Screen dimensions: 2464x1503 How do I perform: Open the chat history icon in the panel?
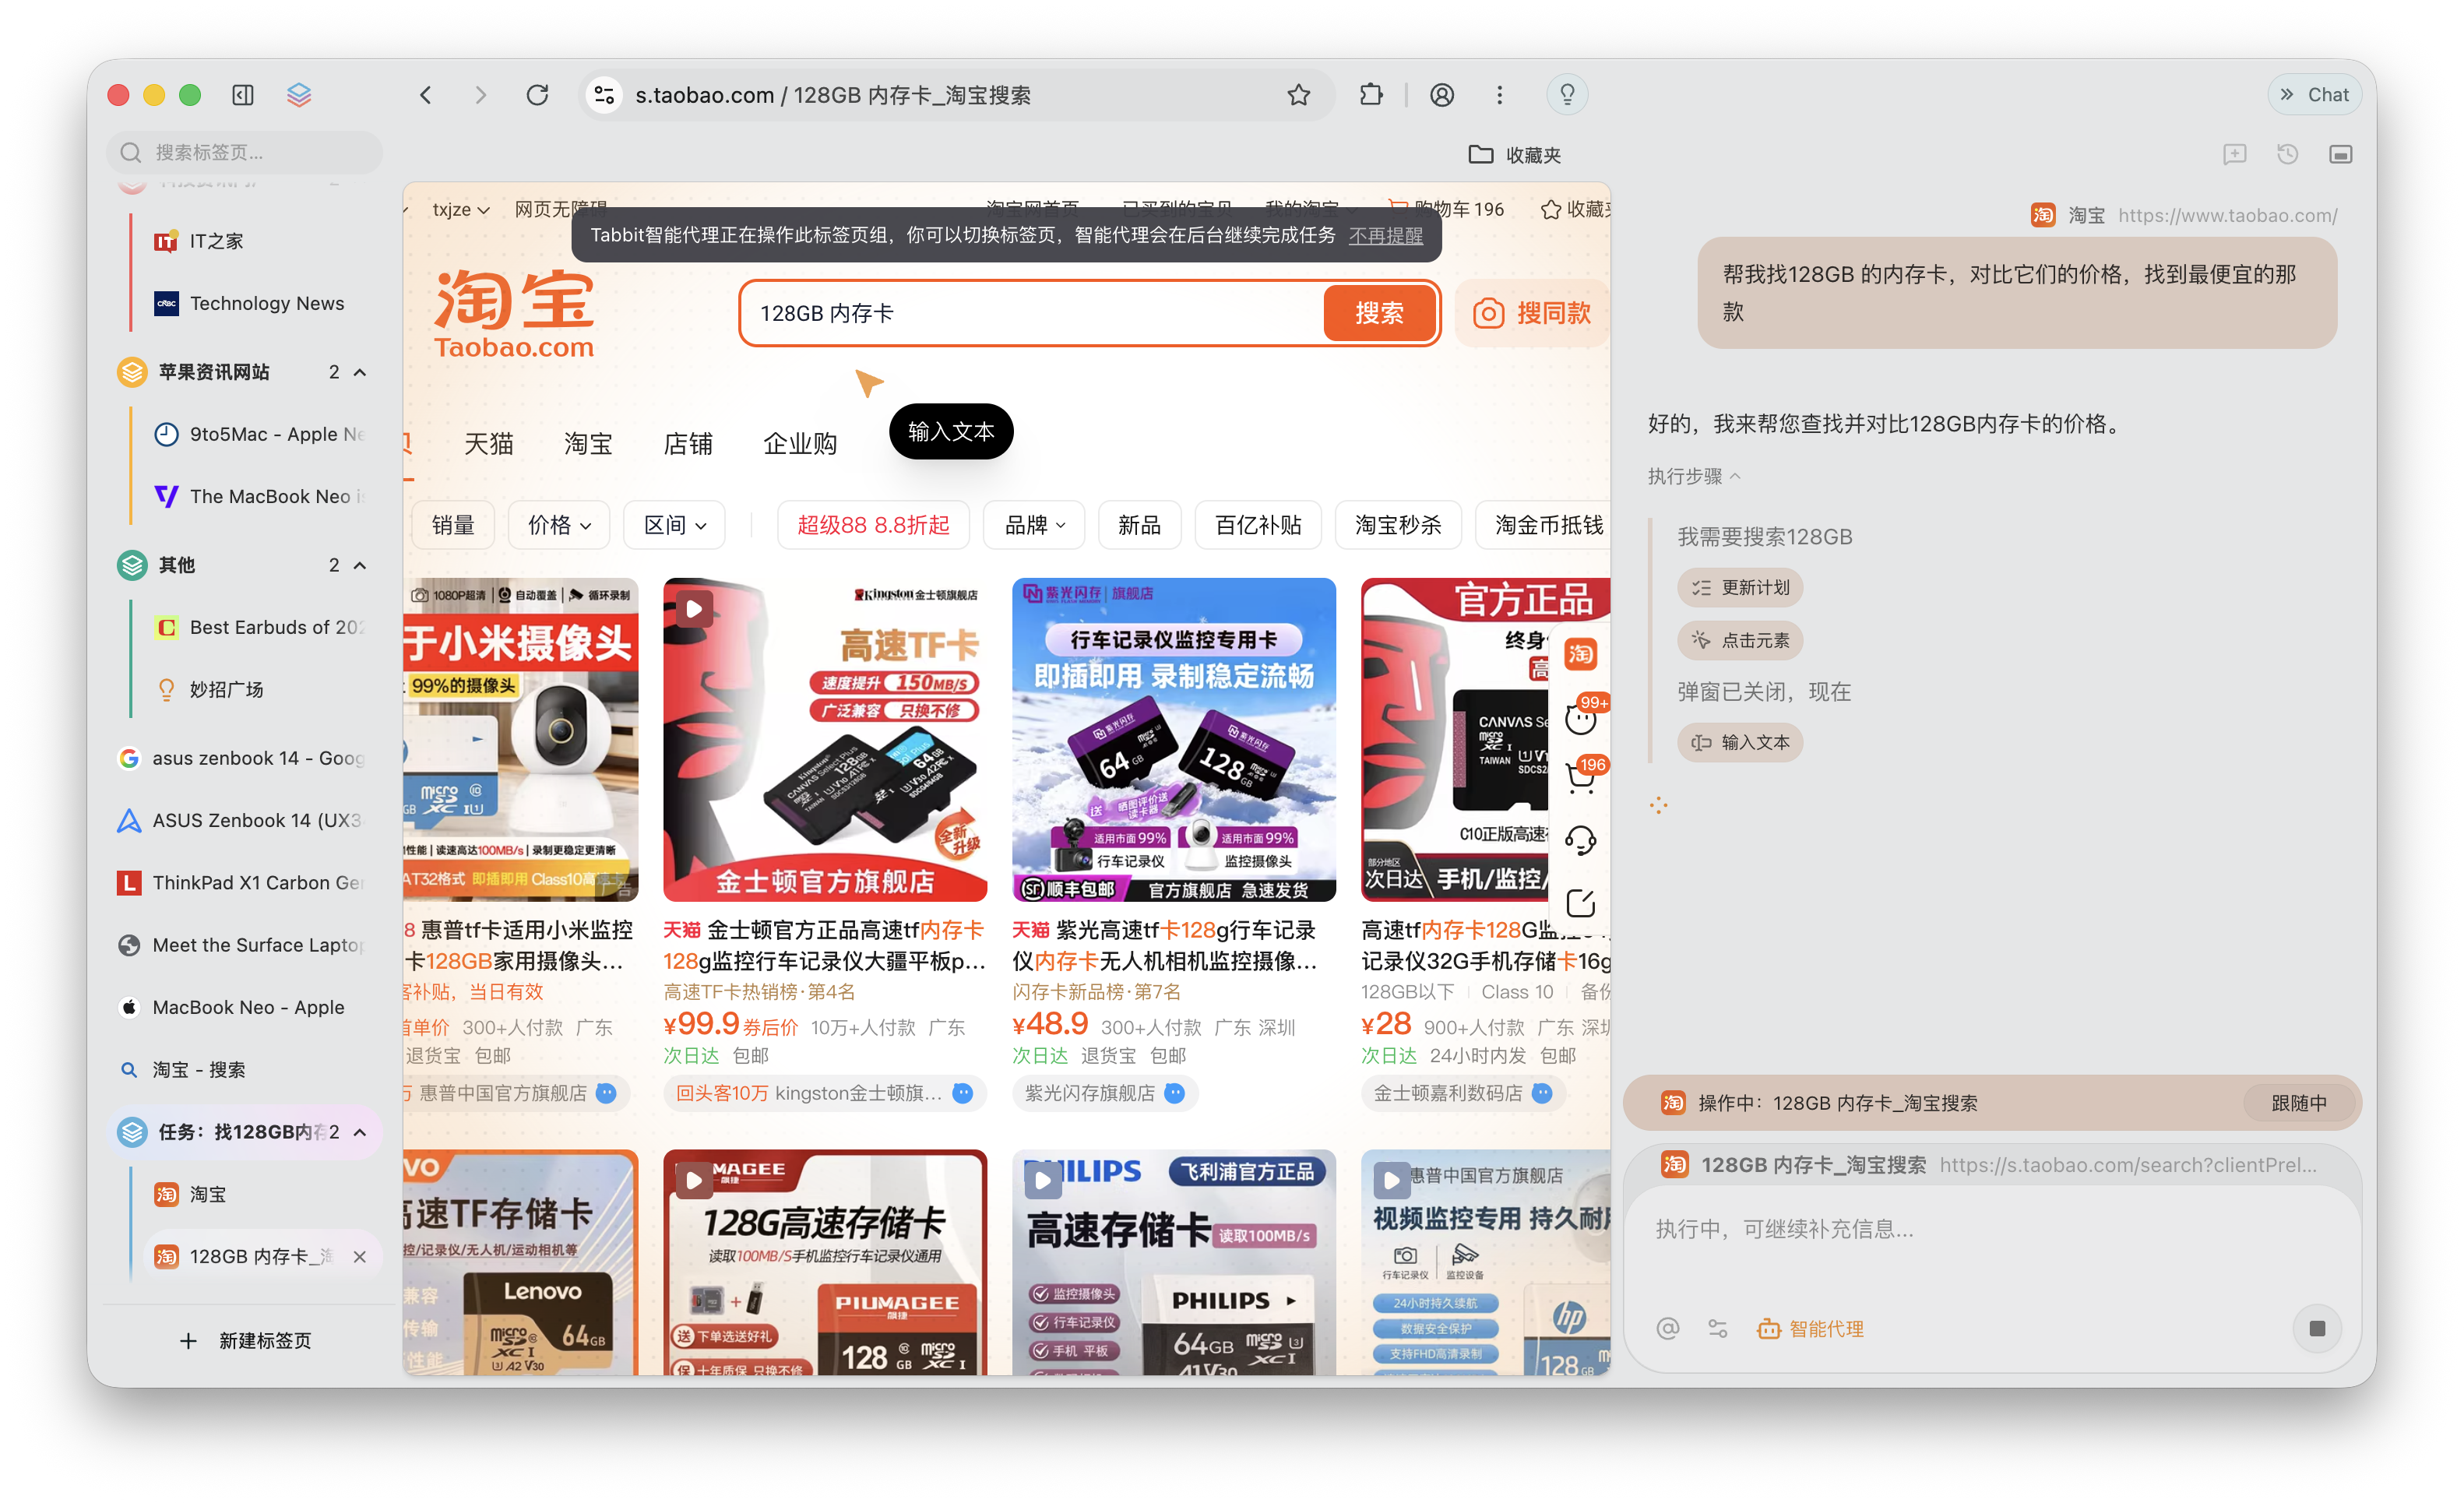[x=2288, y=154]
